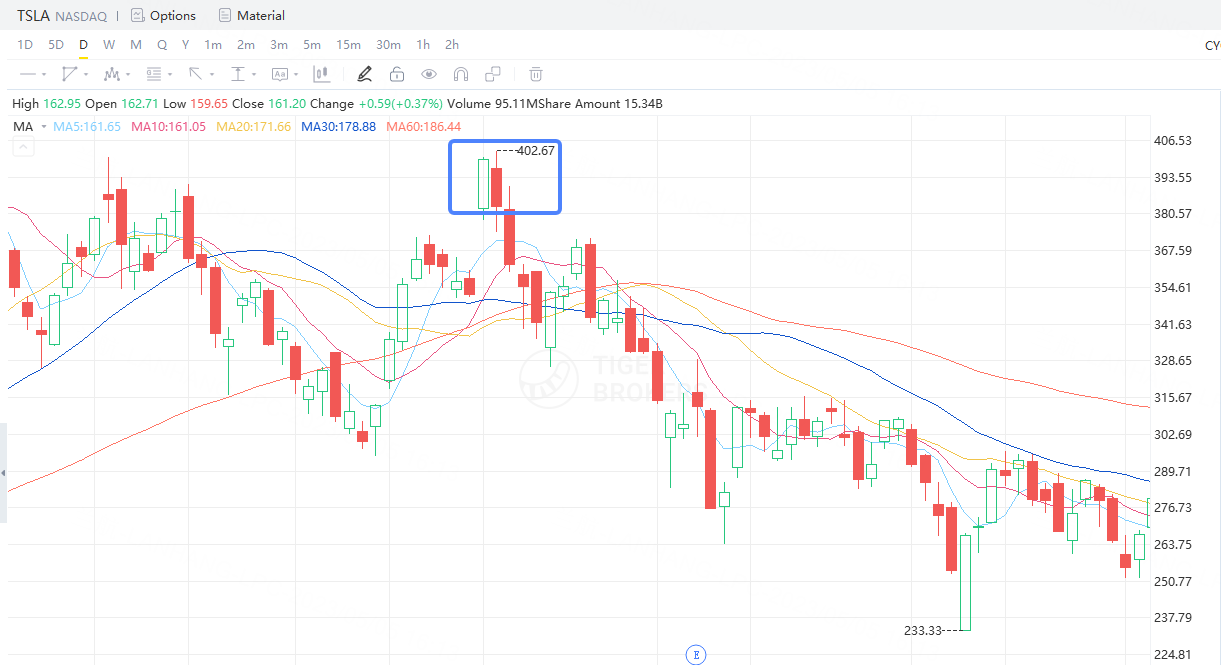Click the MA30:178.88 legend entry
The image size is (1221, 665).
[339, 127]
